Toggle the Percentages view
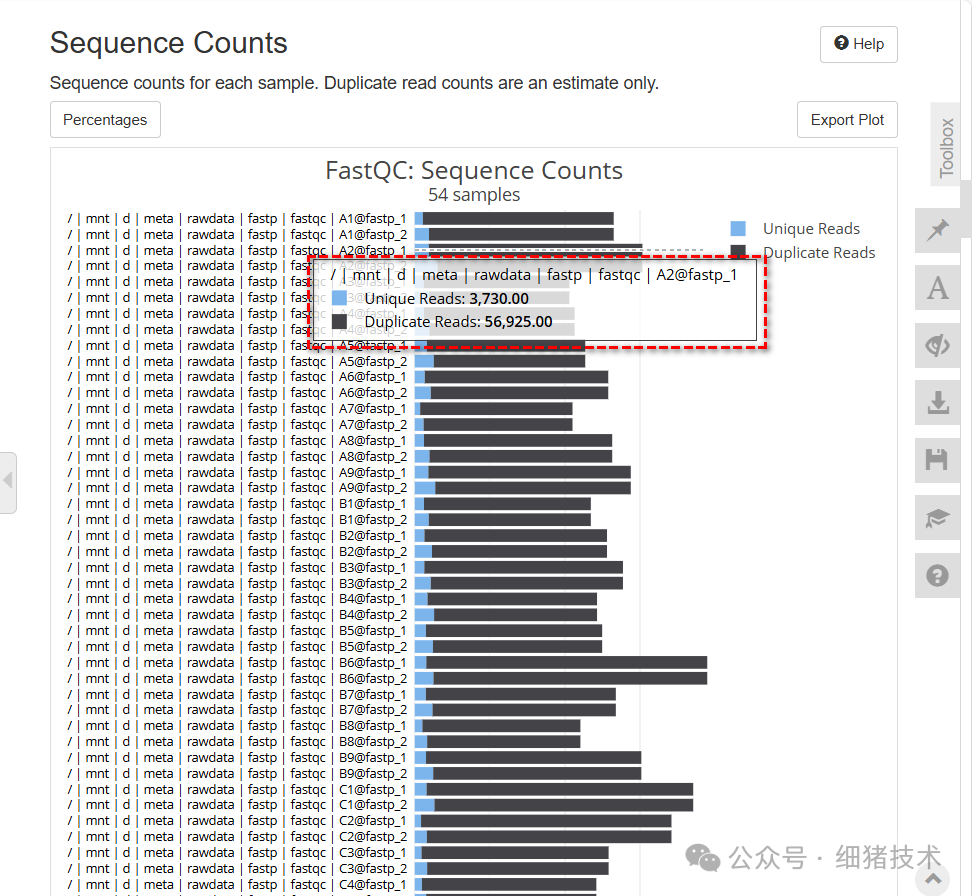The image size is (972, 896). [x=105, y=119]
